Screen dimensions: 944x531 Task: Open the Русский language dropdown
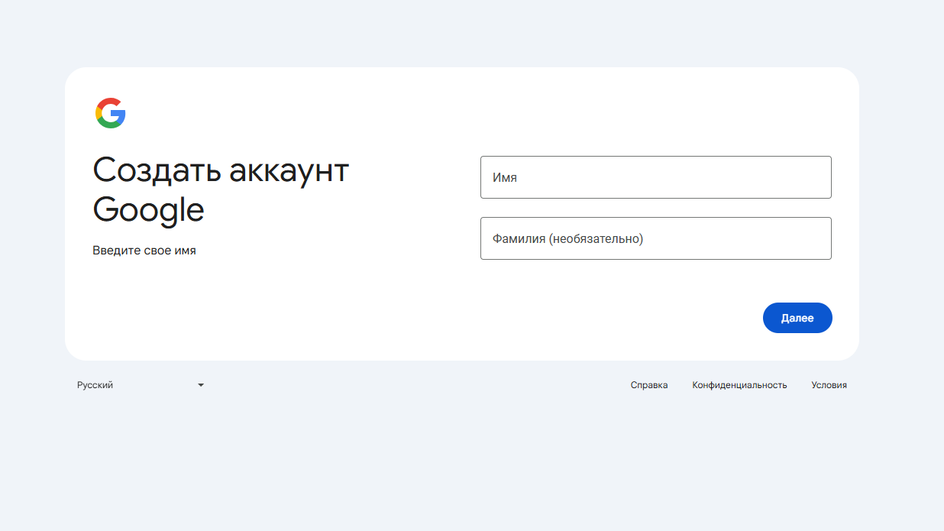tap(140, 385)
